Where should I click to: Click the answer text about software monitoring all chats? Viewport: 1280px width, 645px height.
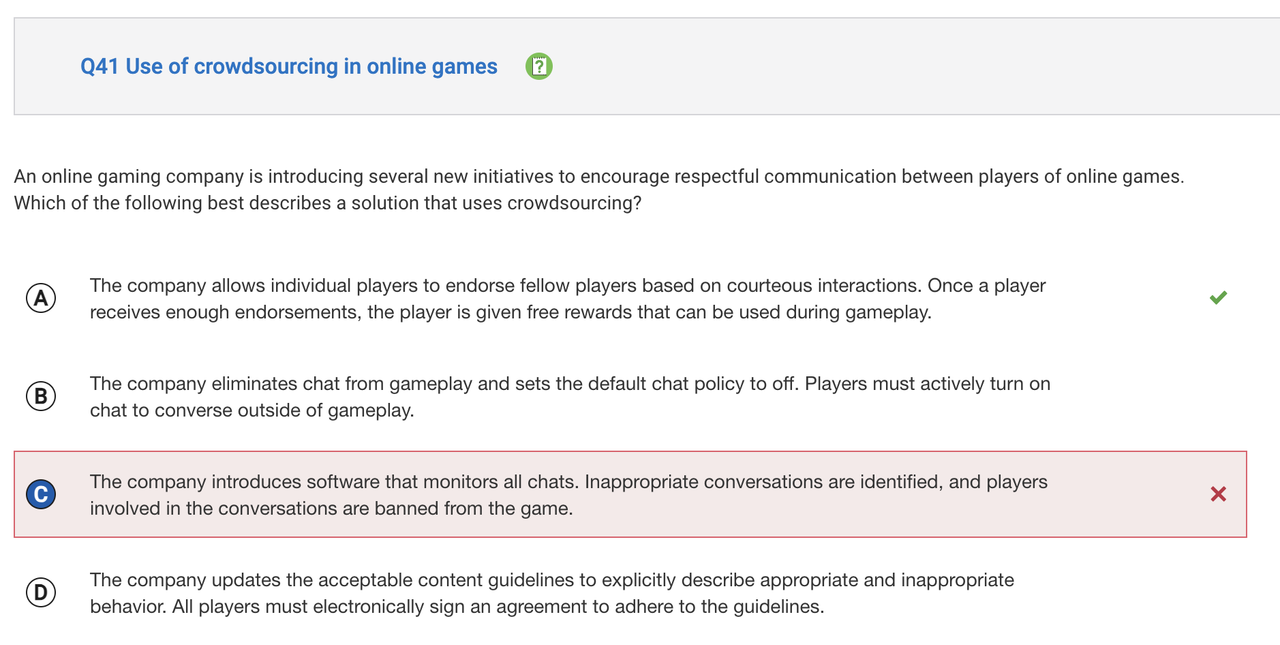569,494
